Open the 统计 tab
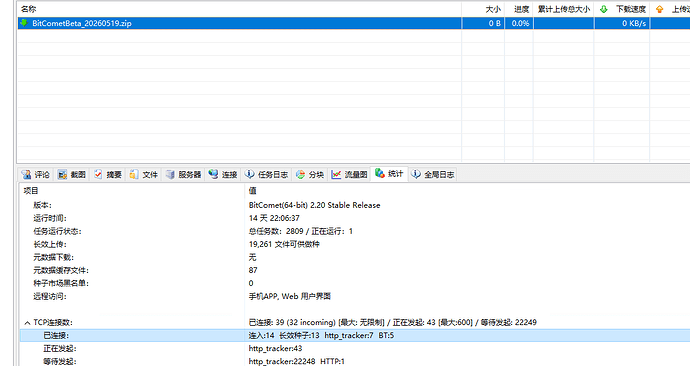This screenshot has height=366, width=690. (389, 174)
